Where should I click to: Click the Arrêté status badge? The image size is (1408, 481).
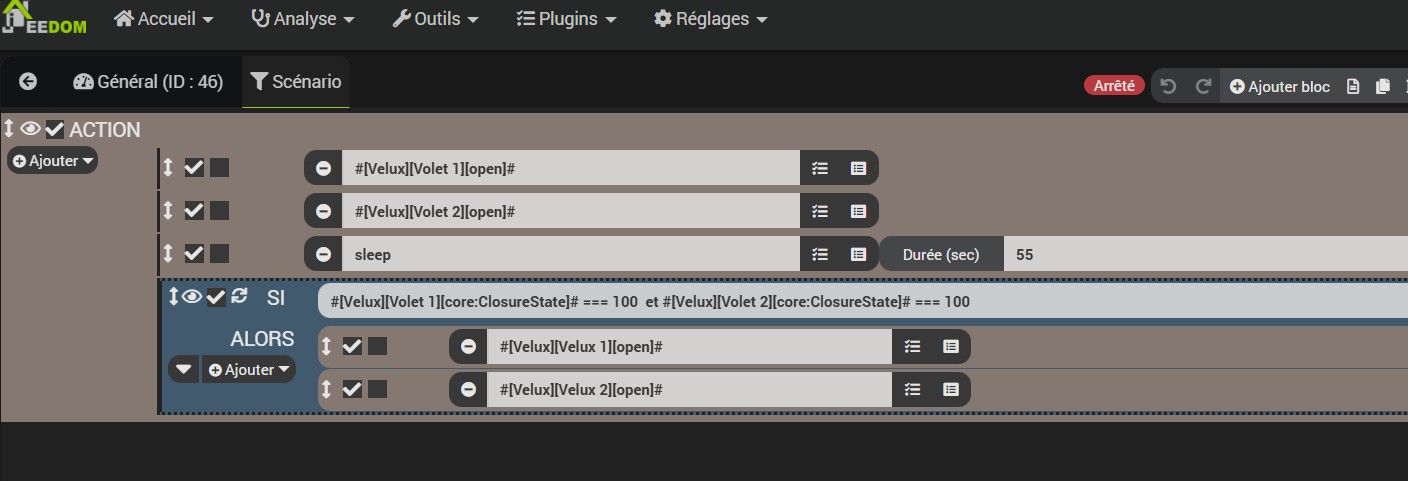[1114, 86]
